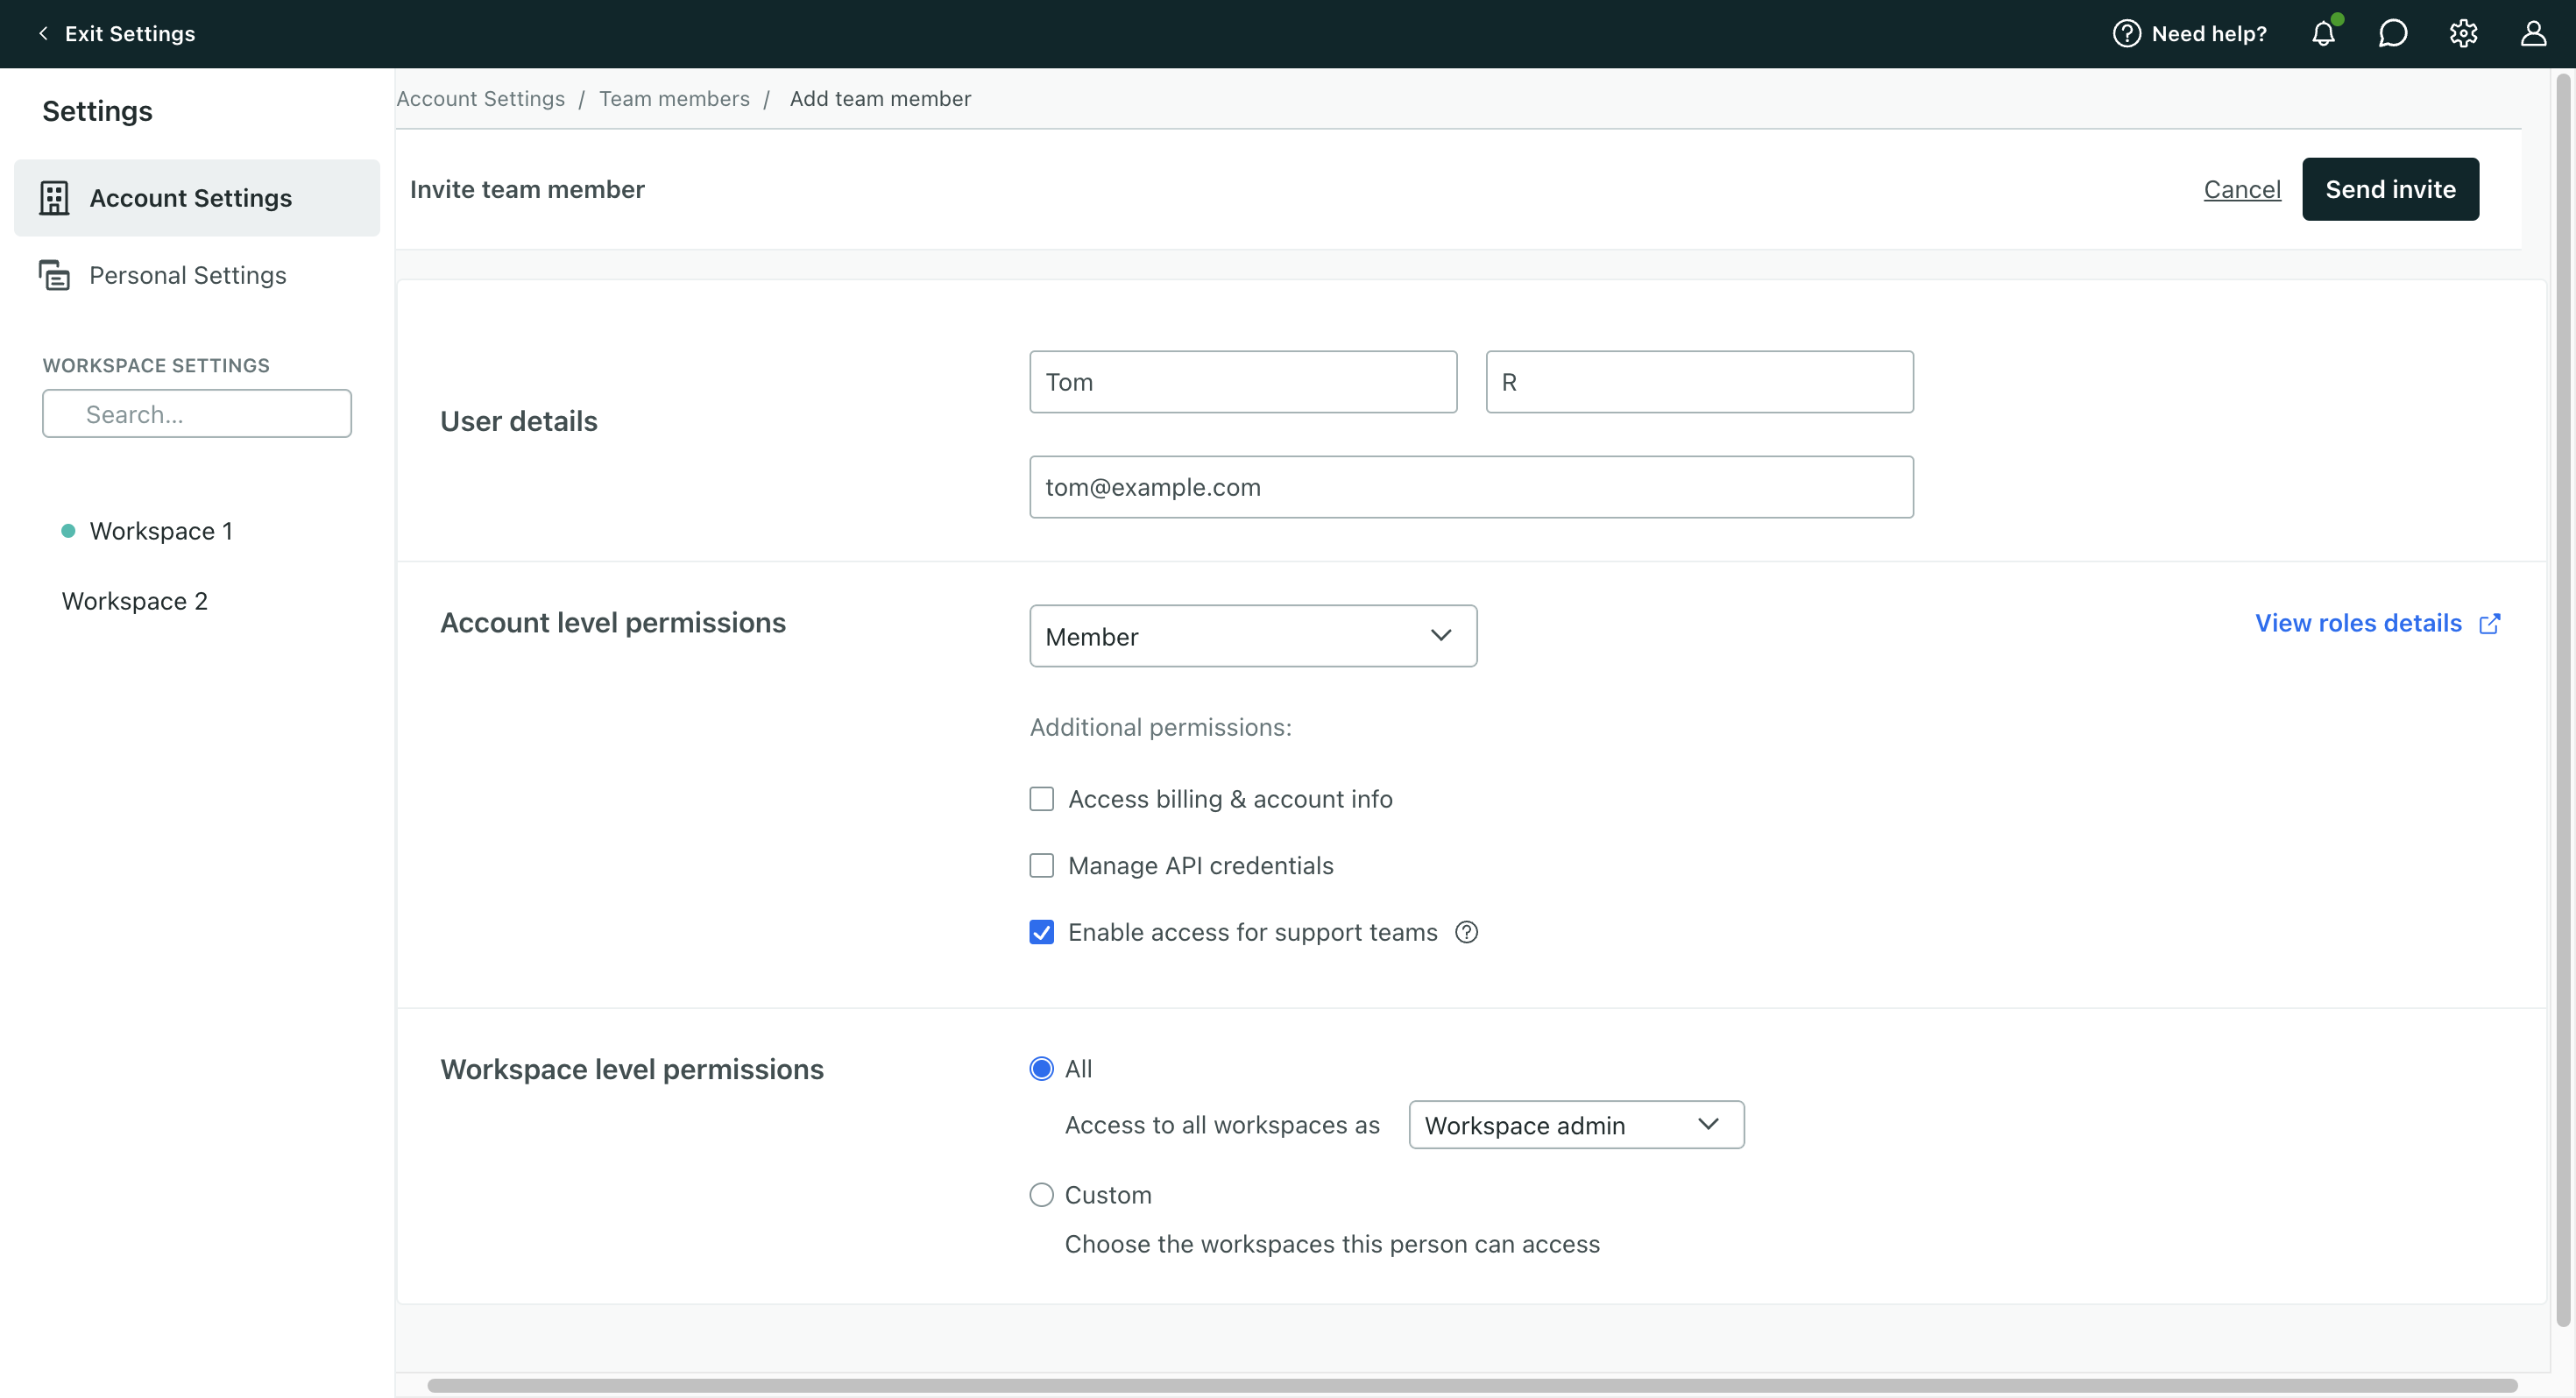Open the Member role dropdown
This screenshot has height=1398, width=2576.
coord(1253,636)
